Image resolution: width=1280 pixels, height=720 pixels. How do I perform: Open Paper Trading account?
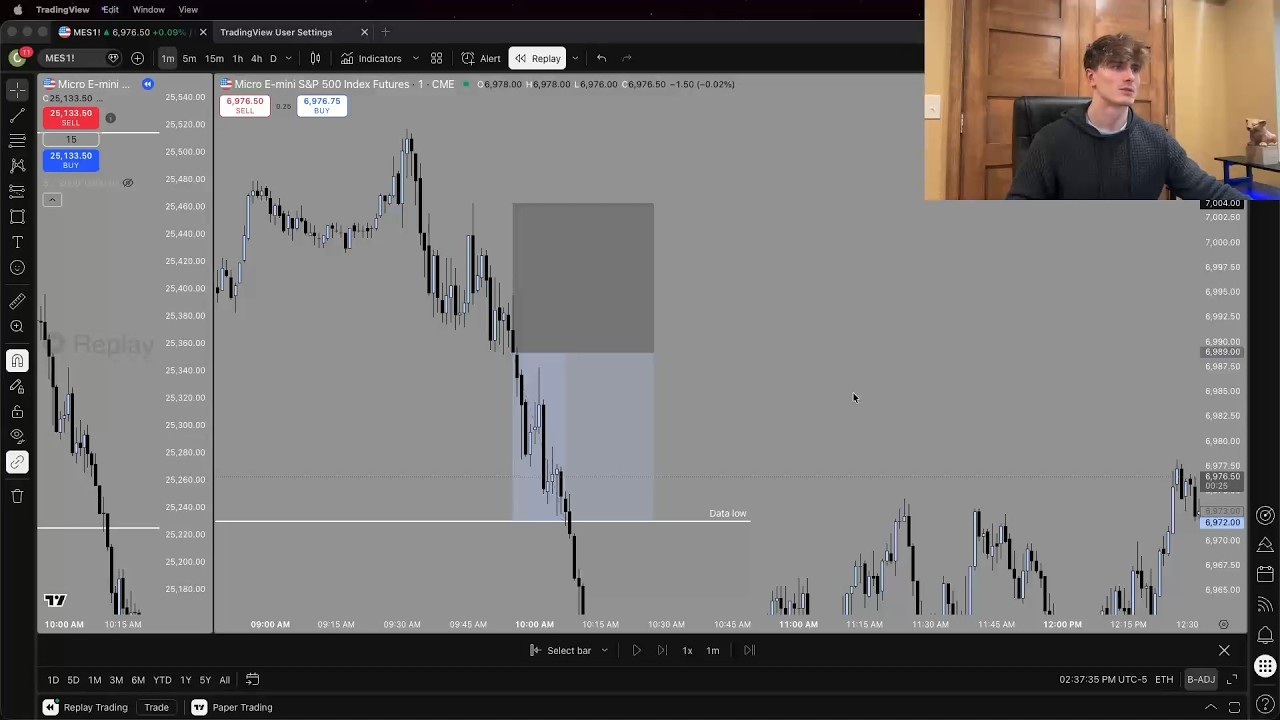coord(232,707)
